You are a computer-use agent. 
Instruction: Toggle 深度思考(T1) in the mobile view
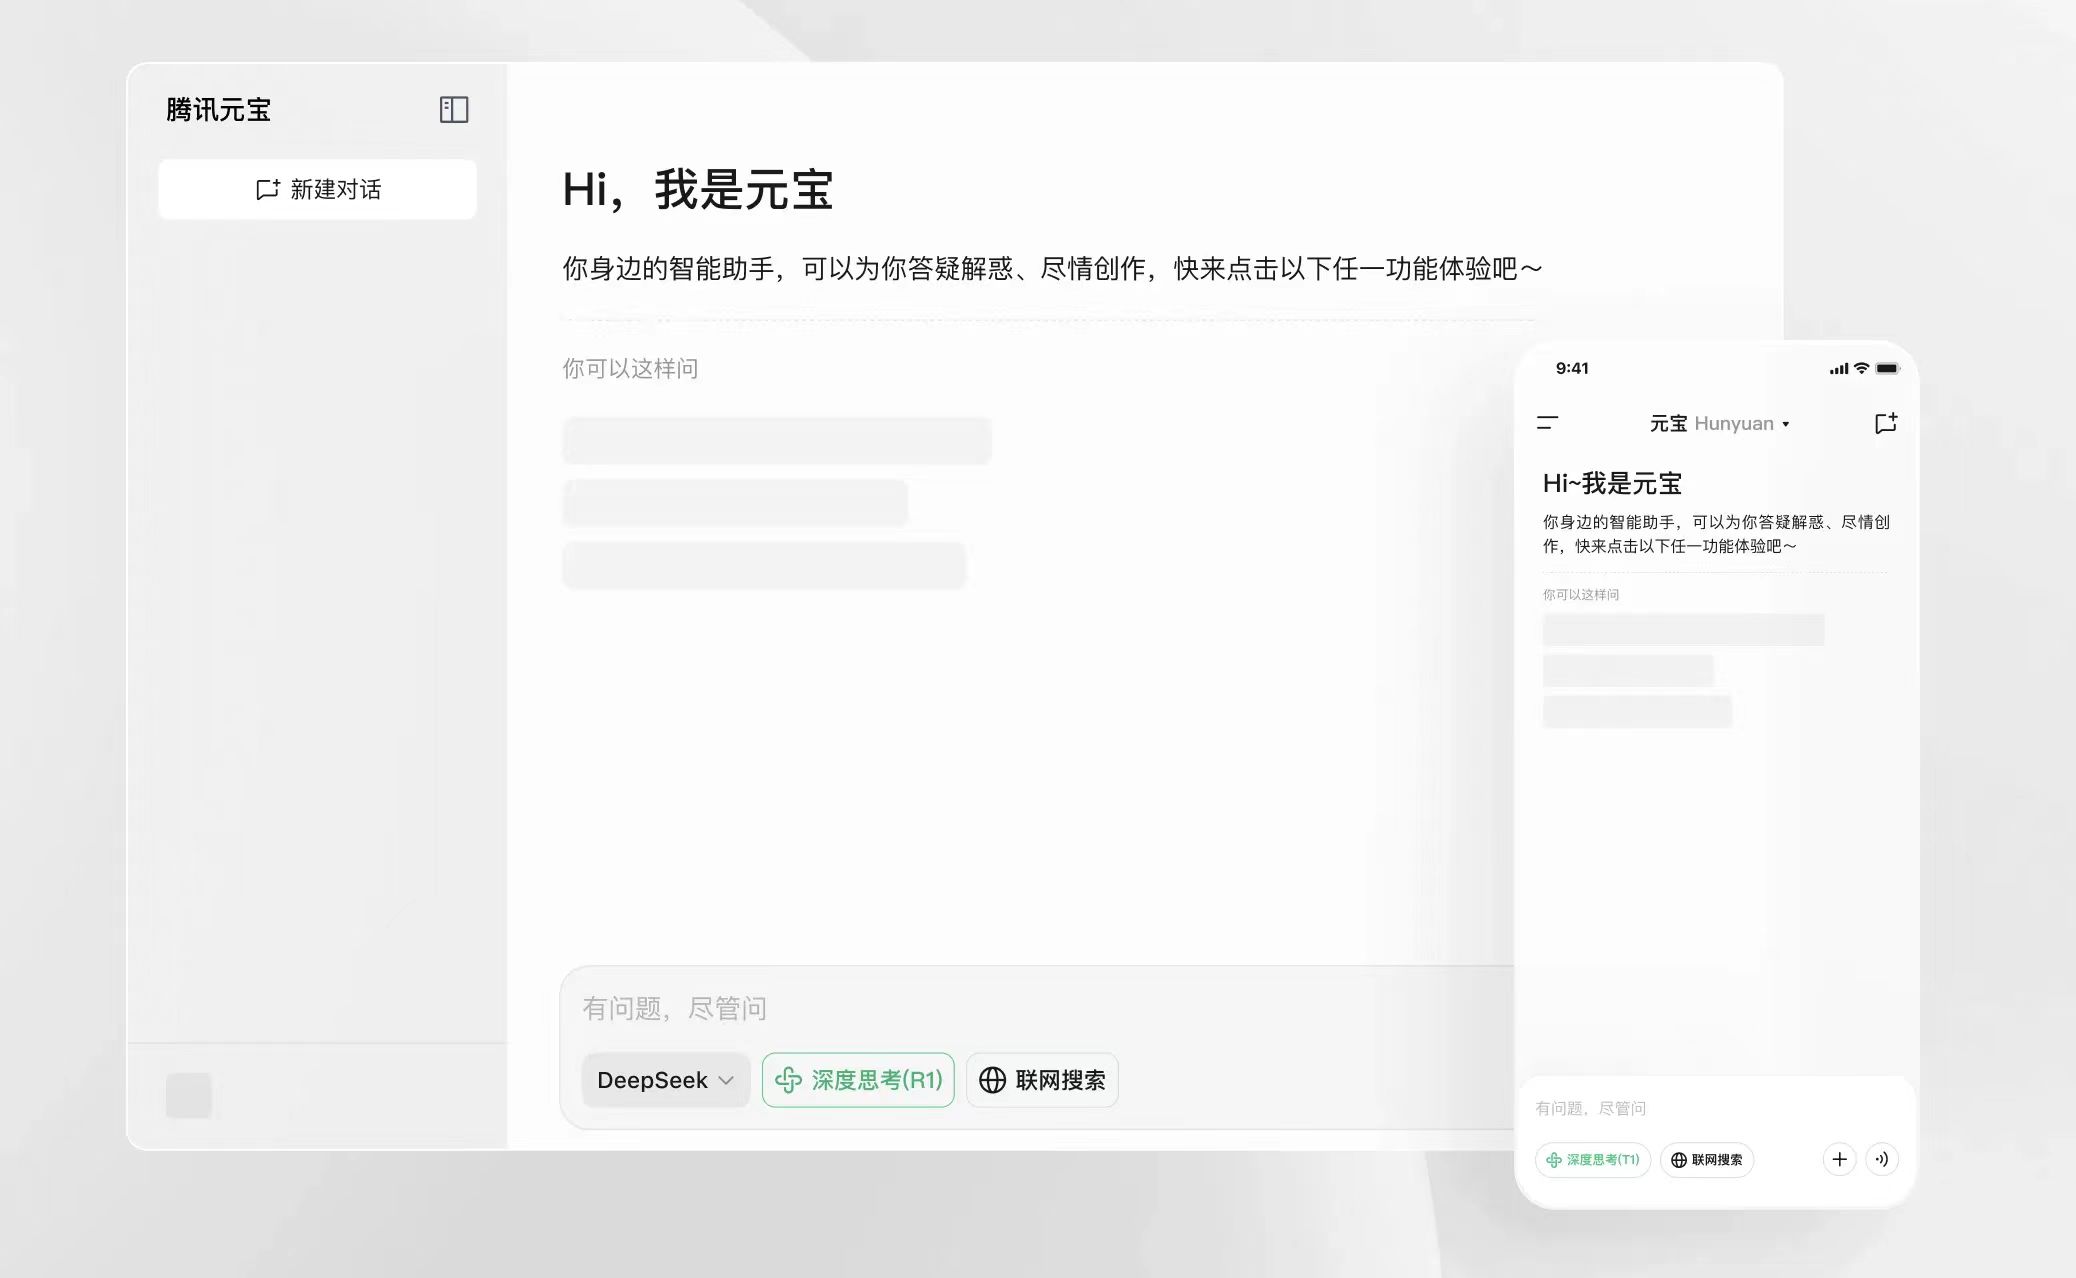point(1593,1160)
